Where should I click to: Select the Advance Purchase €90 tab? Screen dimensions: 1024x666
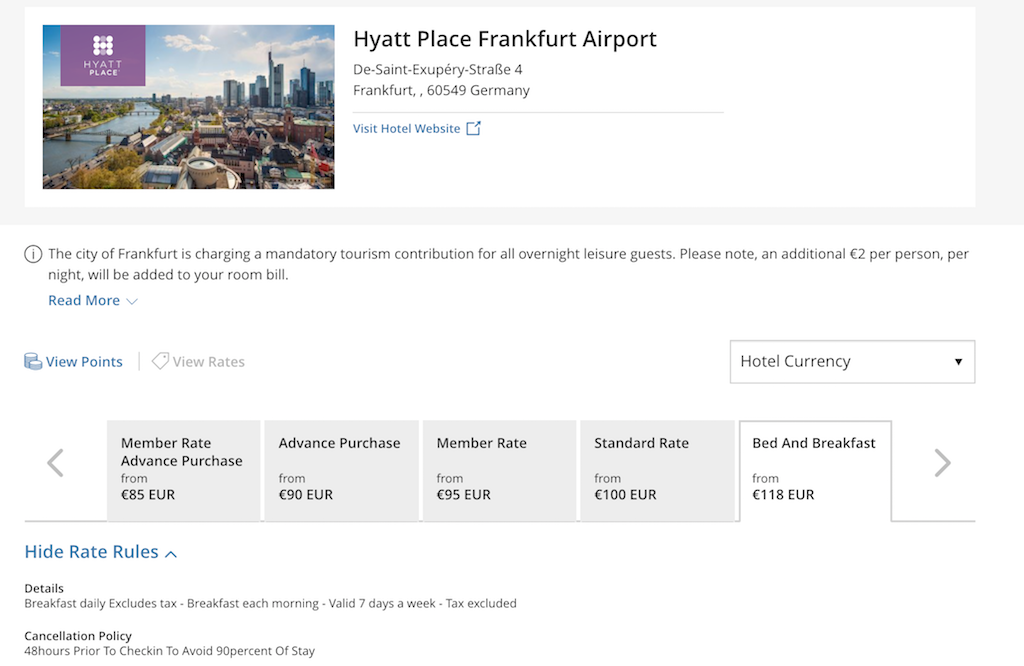click(x=341, y=470)
